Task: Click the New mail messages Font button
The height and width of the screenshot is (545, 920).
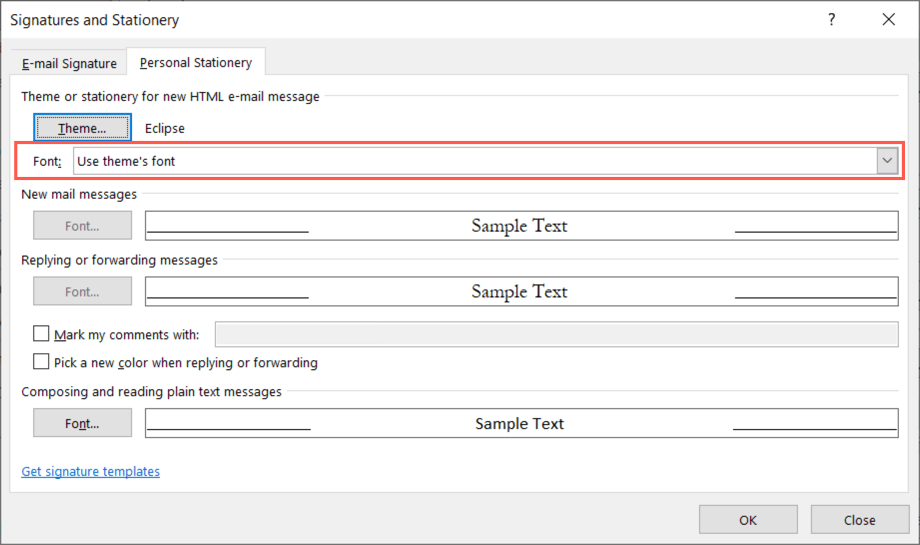Action: click(82, 226)
